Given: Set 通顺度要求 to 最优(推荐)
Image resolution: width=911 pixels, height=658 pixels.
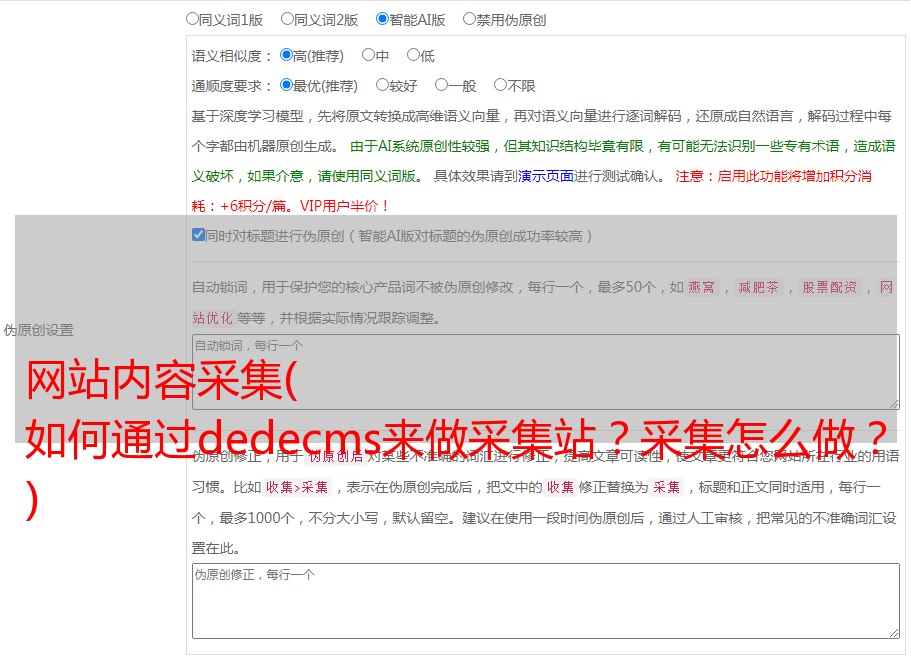Looking at the screenshot, I should (x=286, y=85).
